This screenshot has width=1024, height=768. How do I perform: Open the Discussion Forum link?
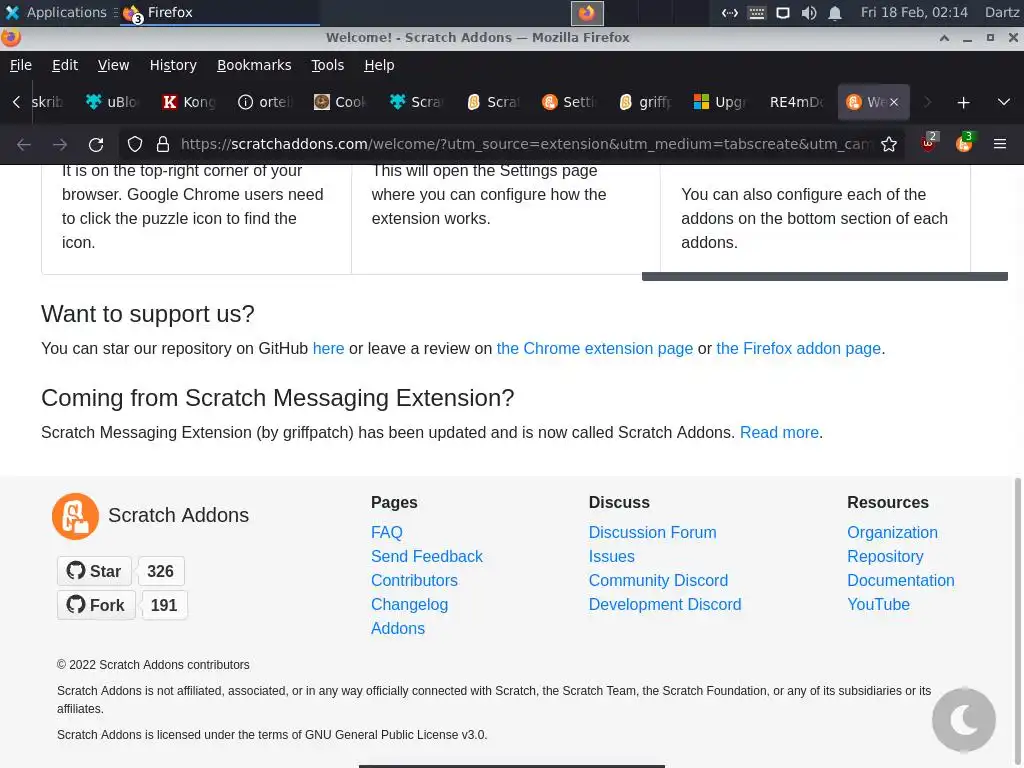pos(652,533)
